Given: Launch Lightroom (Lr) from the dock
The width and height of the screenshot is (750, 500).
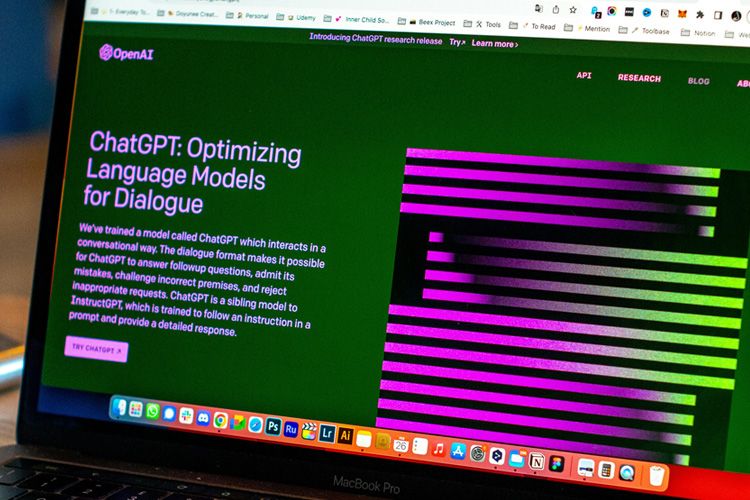Looking at the screenshot, I should pyautogui.click(x=327, y=433).
